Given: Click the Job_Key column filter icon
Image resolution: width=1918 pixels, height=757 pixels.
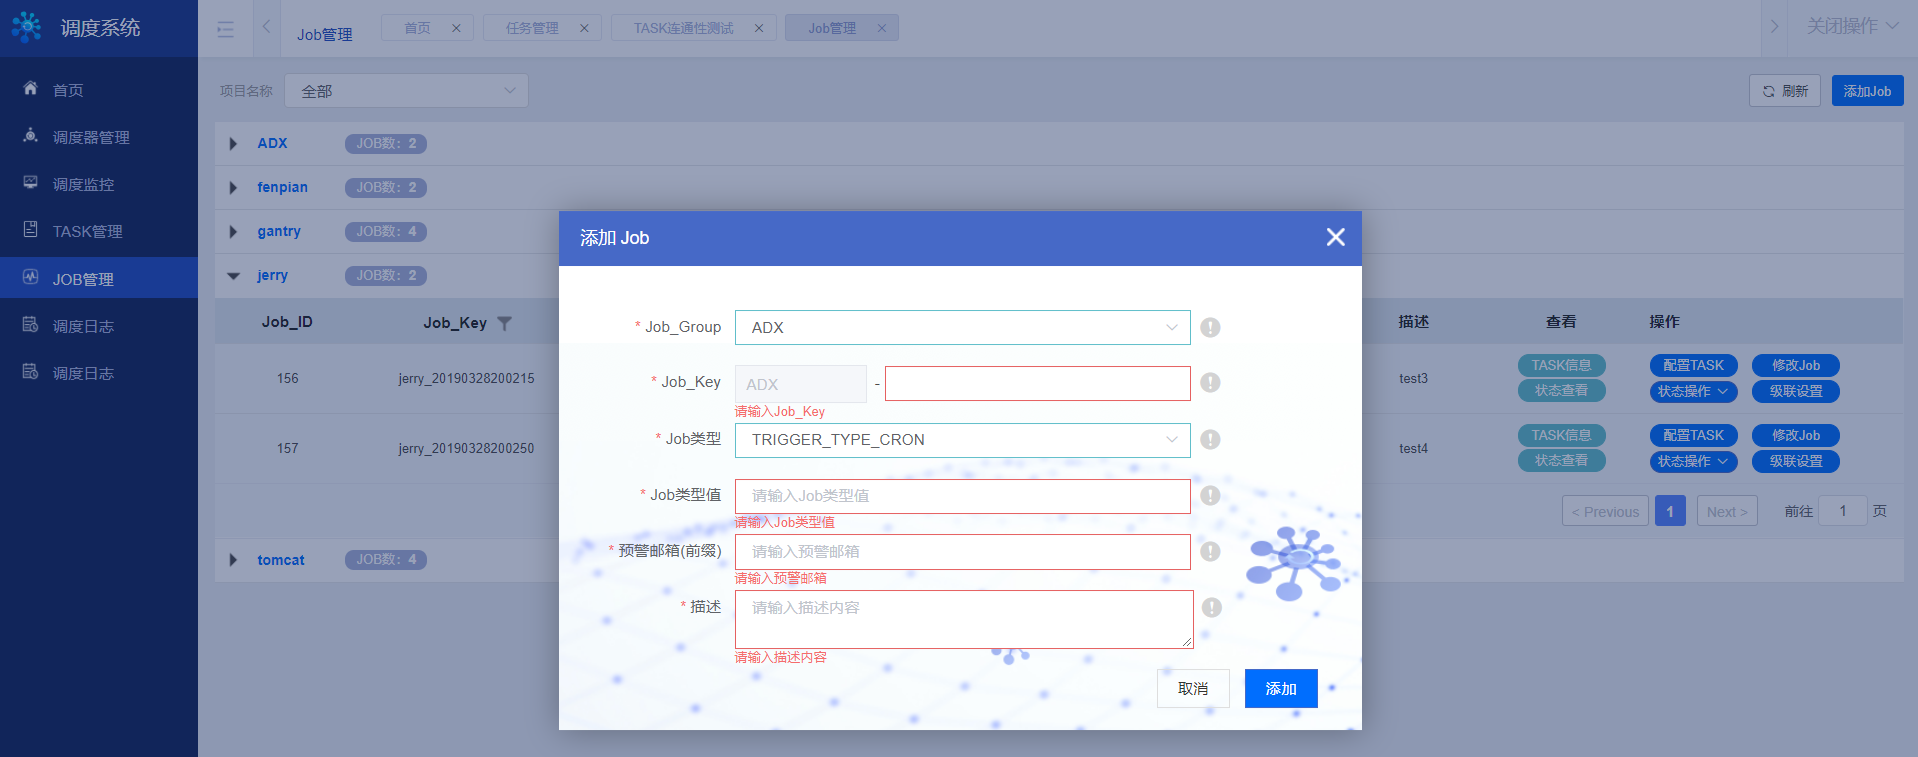Looking at the screenshot, I should (504, 323).
